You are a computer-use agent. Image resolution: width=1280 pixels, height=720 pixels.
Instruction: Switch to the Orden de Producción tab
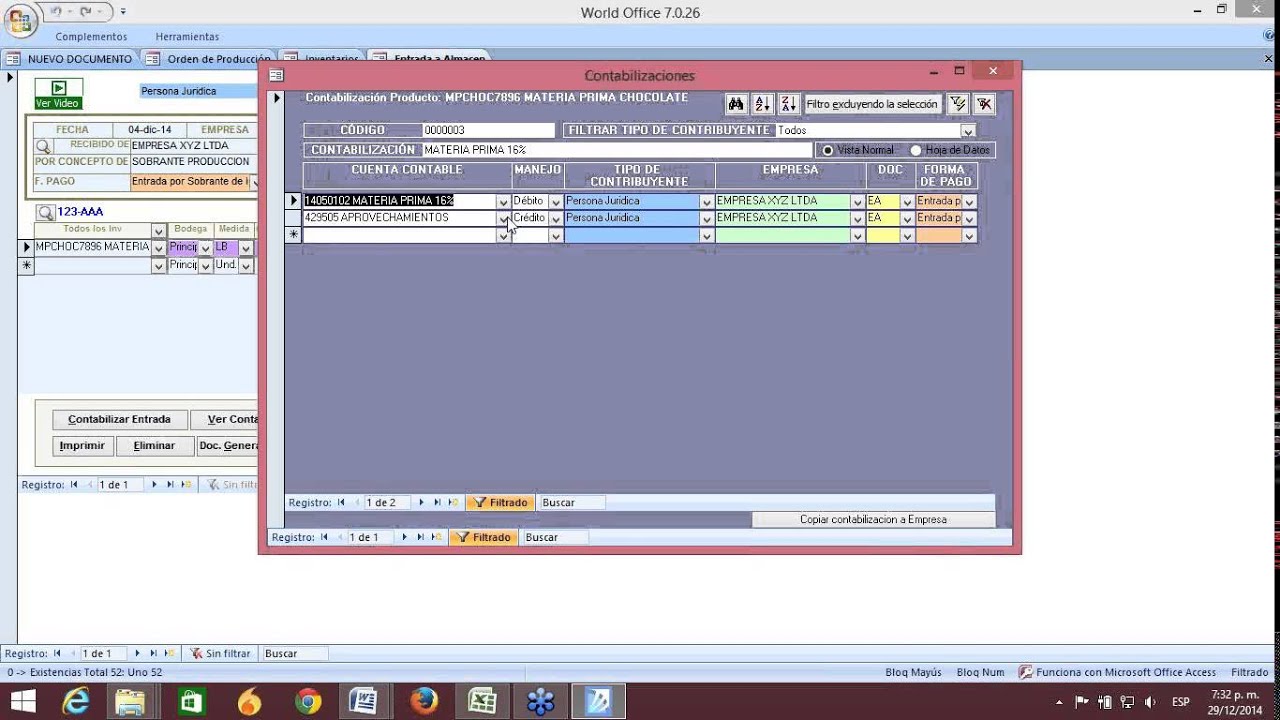click(x=210, y=59)
